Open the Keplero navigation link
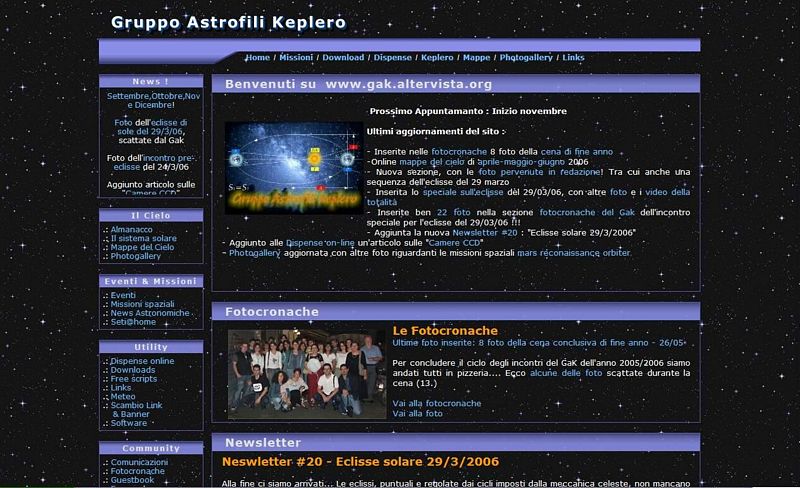This screenshot has width=800, height=488. (437, 58)
